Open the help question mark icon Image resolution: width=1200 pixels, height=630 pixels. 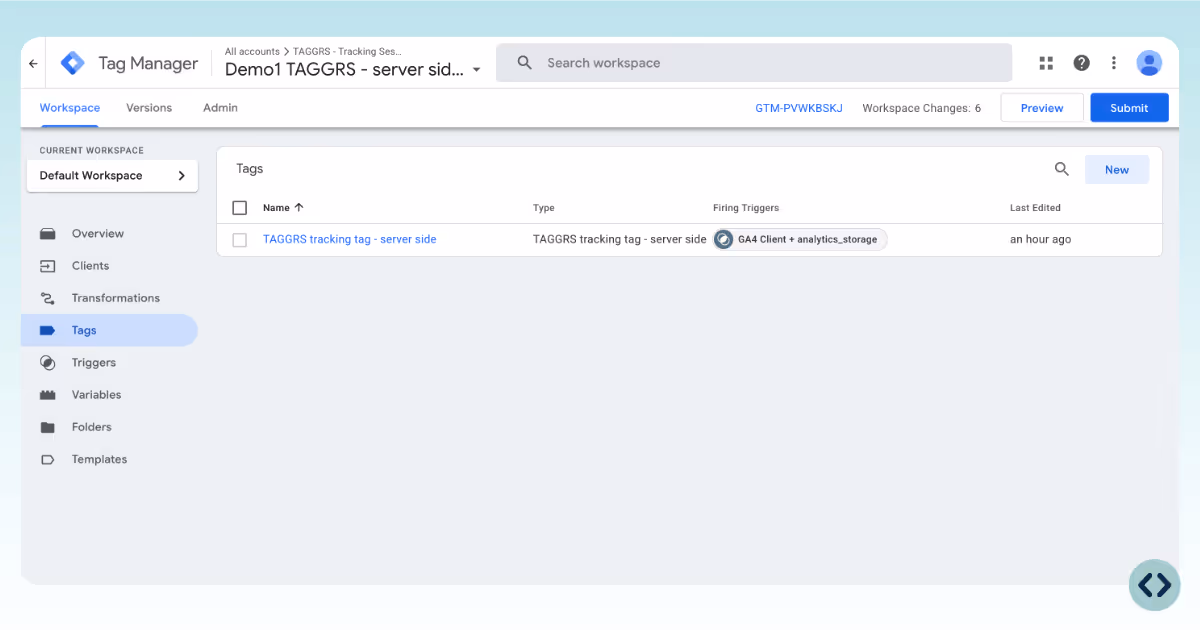coord(1081,63)
